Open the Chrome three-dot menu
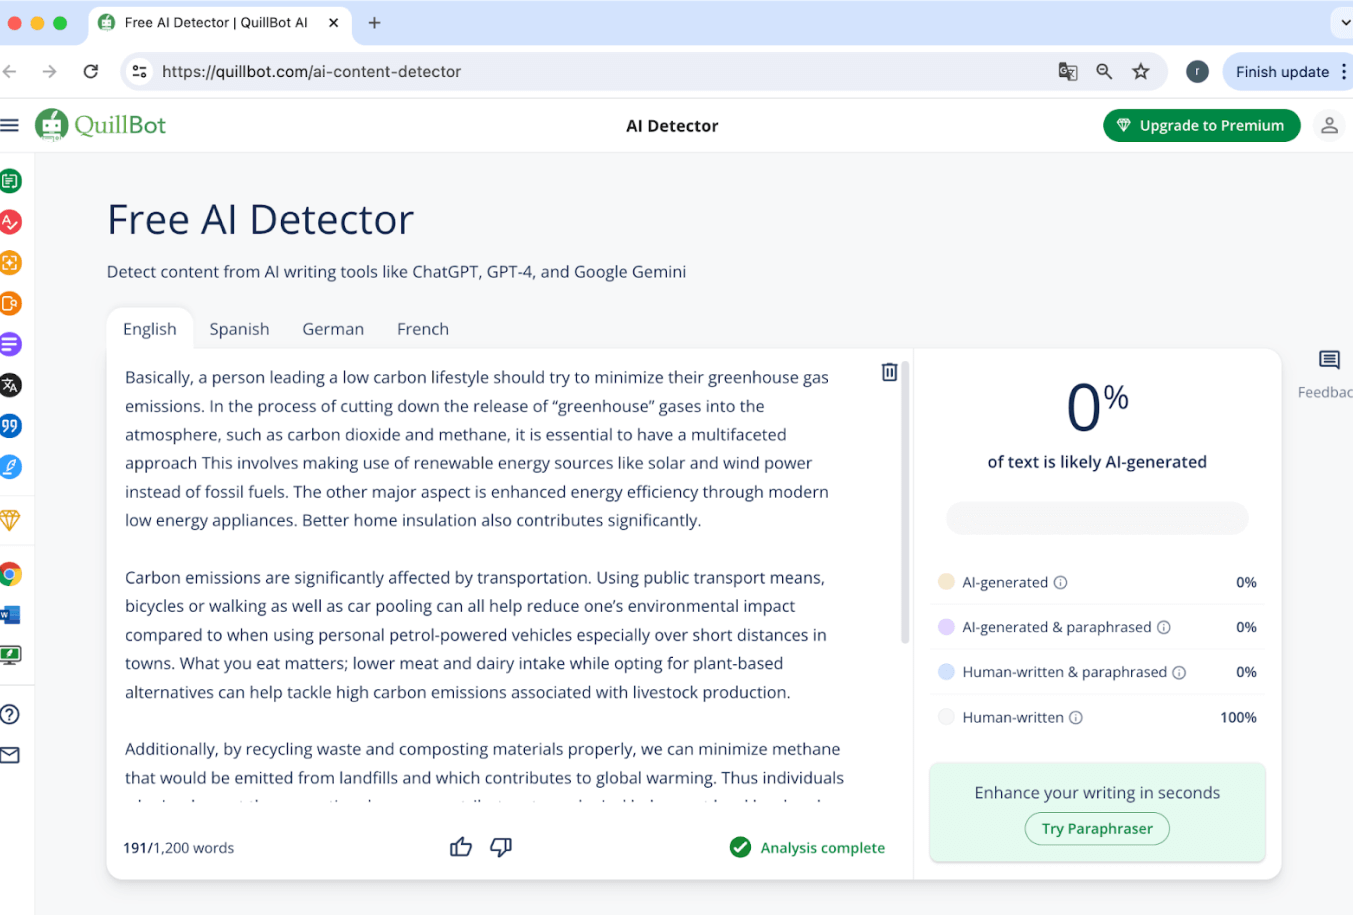Viewport: 1353px width, 915px height. point(1344,71)
